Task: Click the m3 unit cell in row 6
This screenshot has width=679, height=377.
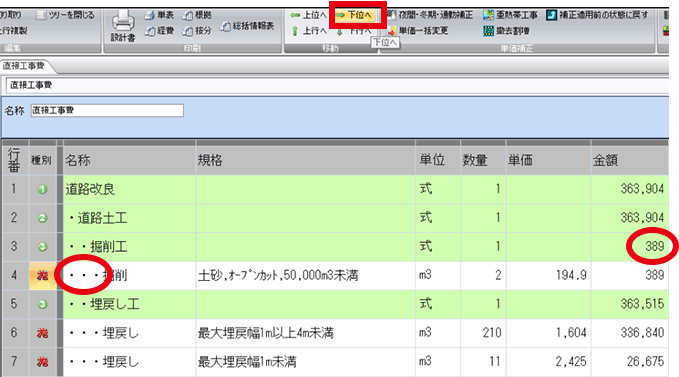Action: tap(437, 333)
